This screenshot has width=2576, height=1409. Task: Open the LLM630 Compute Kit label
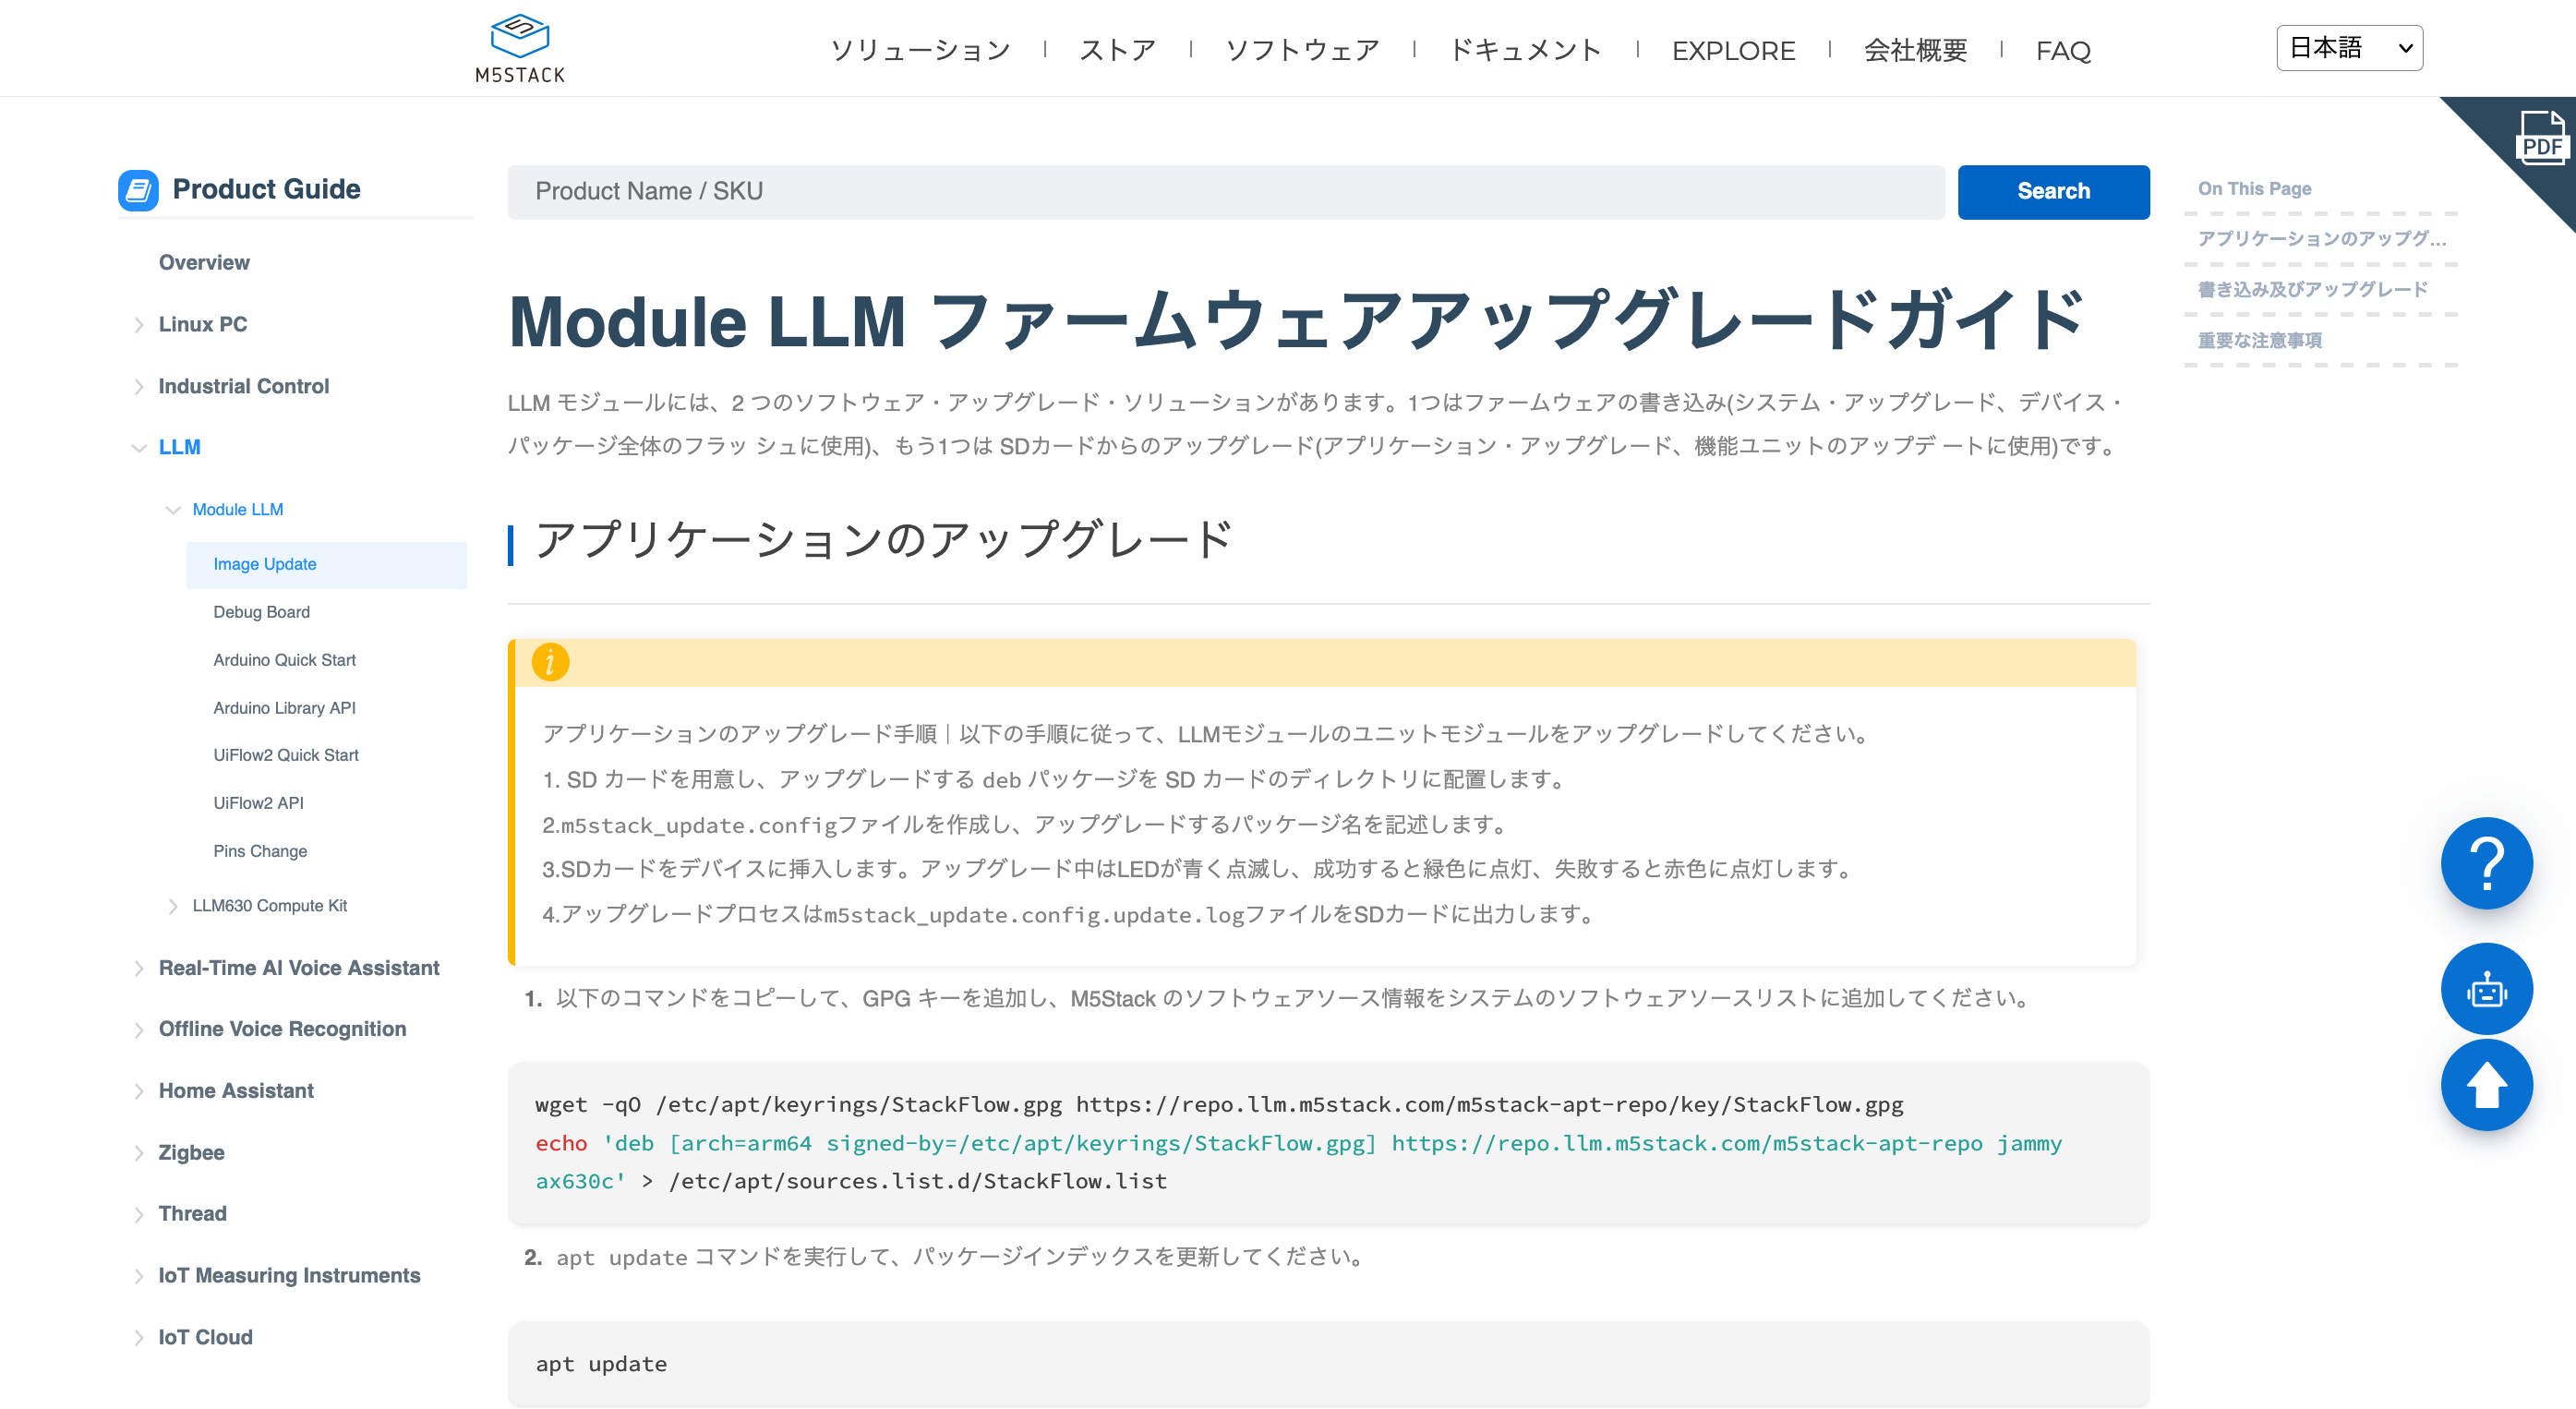(269, 906)
